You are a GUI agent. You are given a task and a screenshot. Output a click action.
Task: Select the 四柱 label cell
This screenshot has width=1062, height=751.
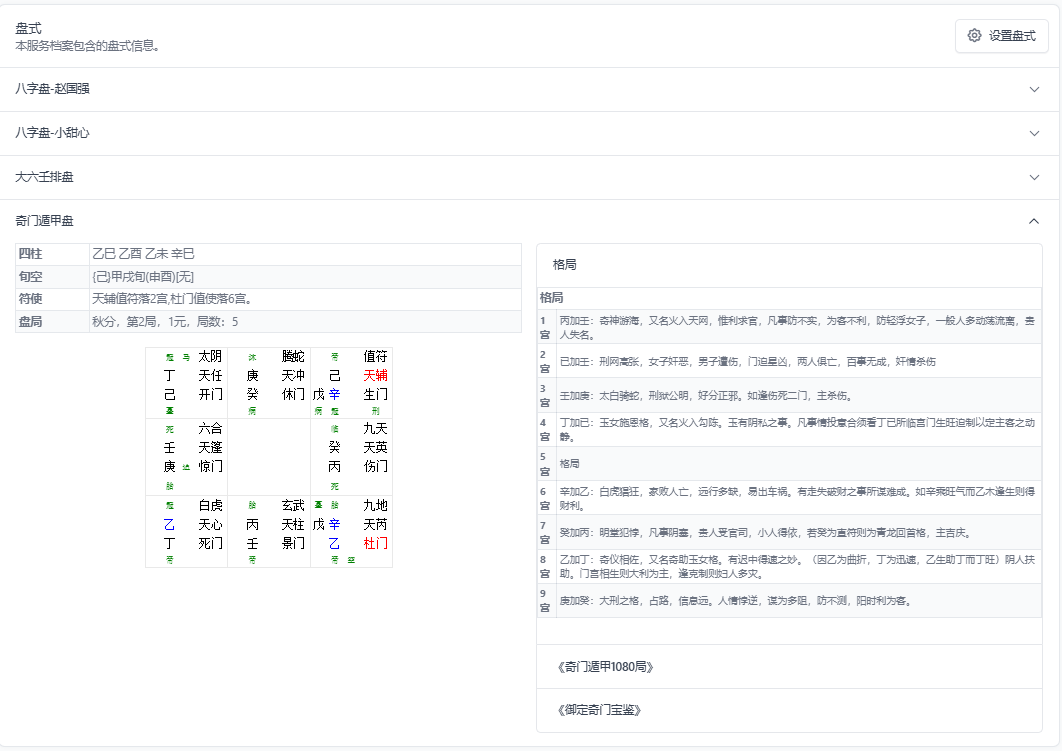tap(52, 254)
